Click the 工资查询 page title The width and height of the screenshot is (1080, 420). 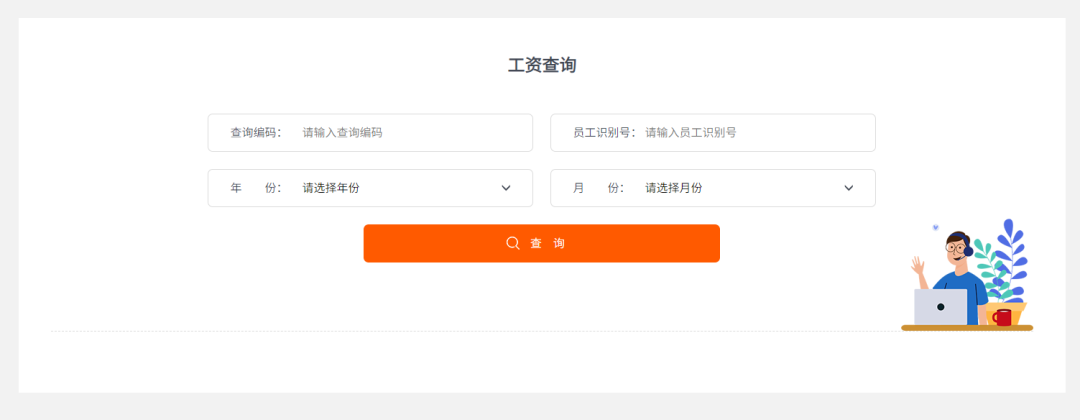click(x=542, y=66)
